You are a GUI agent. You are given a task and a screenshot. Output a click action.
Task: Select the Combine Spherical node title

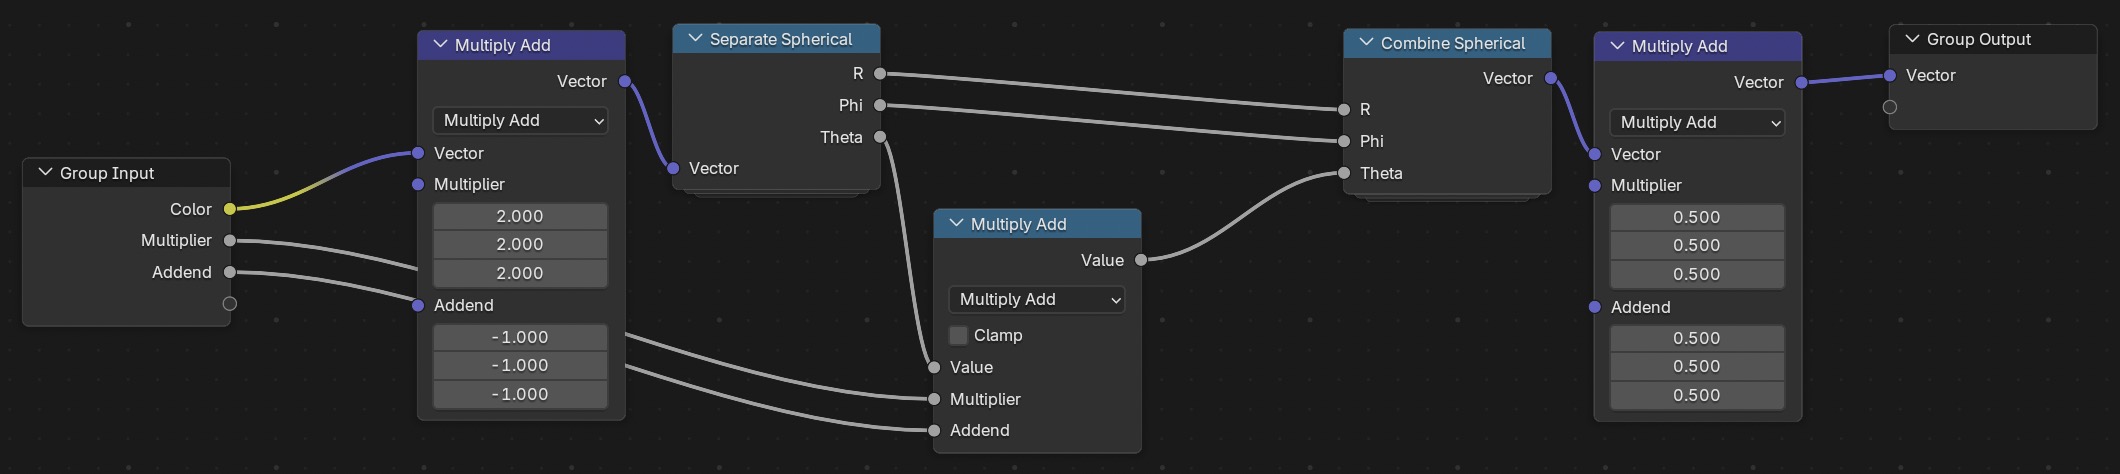click(x=1453, y=43)
